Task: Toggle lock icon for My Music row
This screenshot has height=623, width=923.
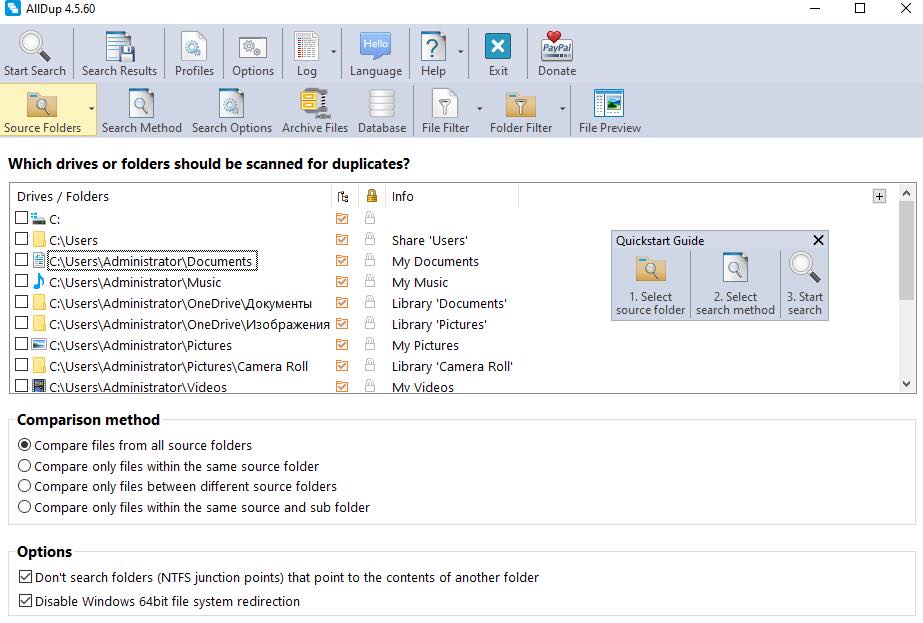Action: 370,281
